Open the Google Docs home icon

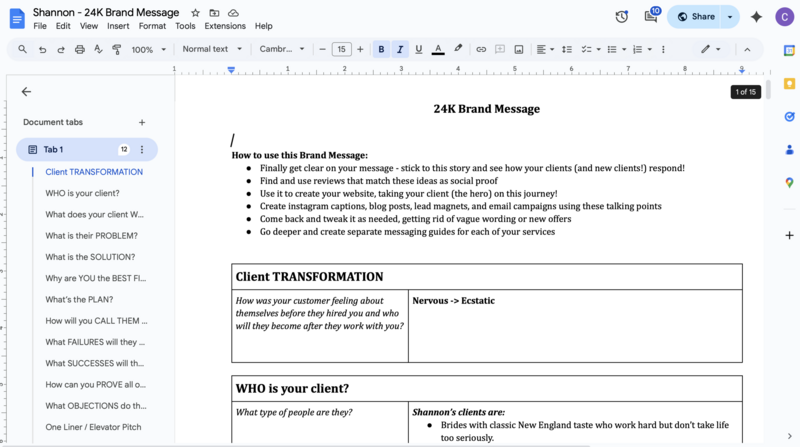[x=17, y=19]
